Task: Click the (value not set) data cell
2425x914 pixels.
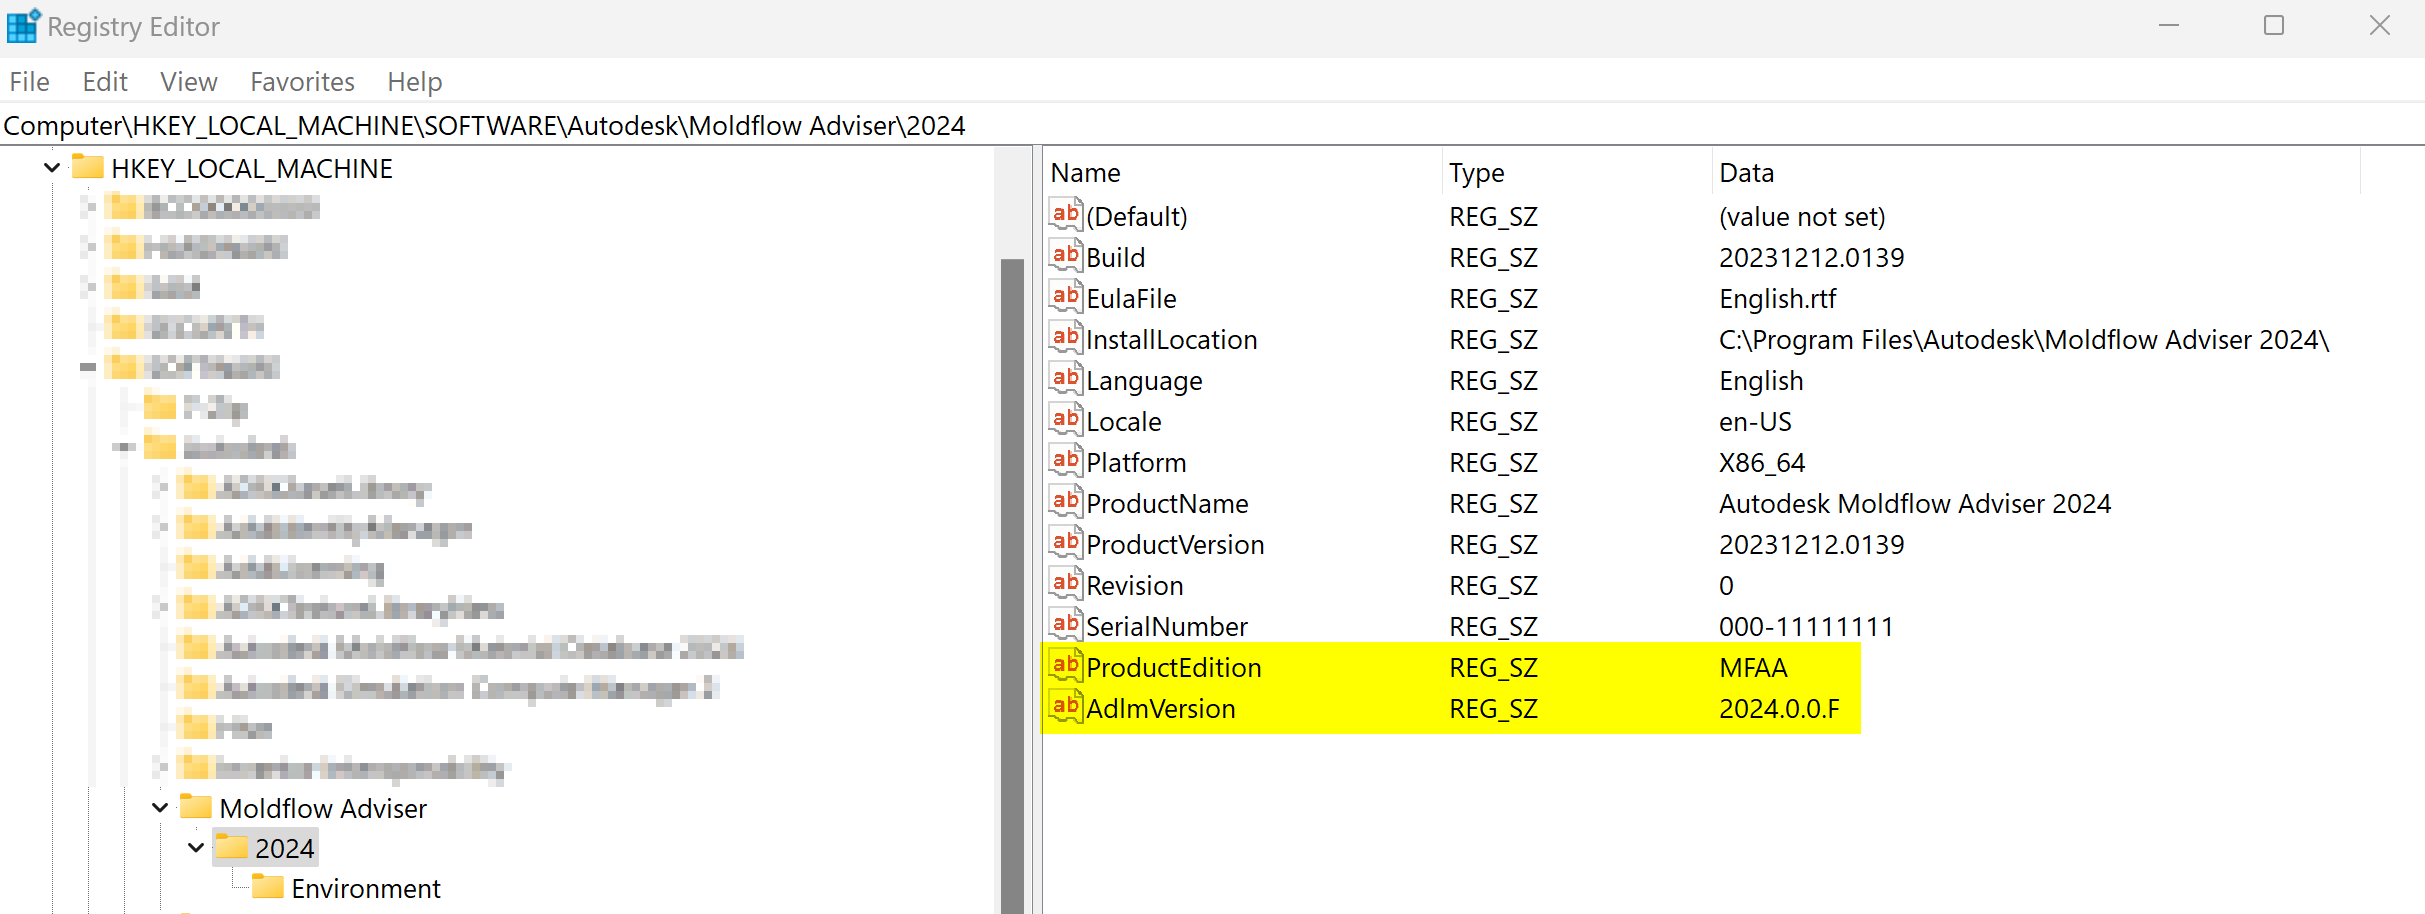Action: [1802, 216]
